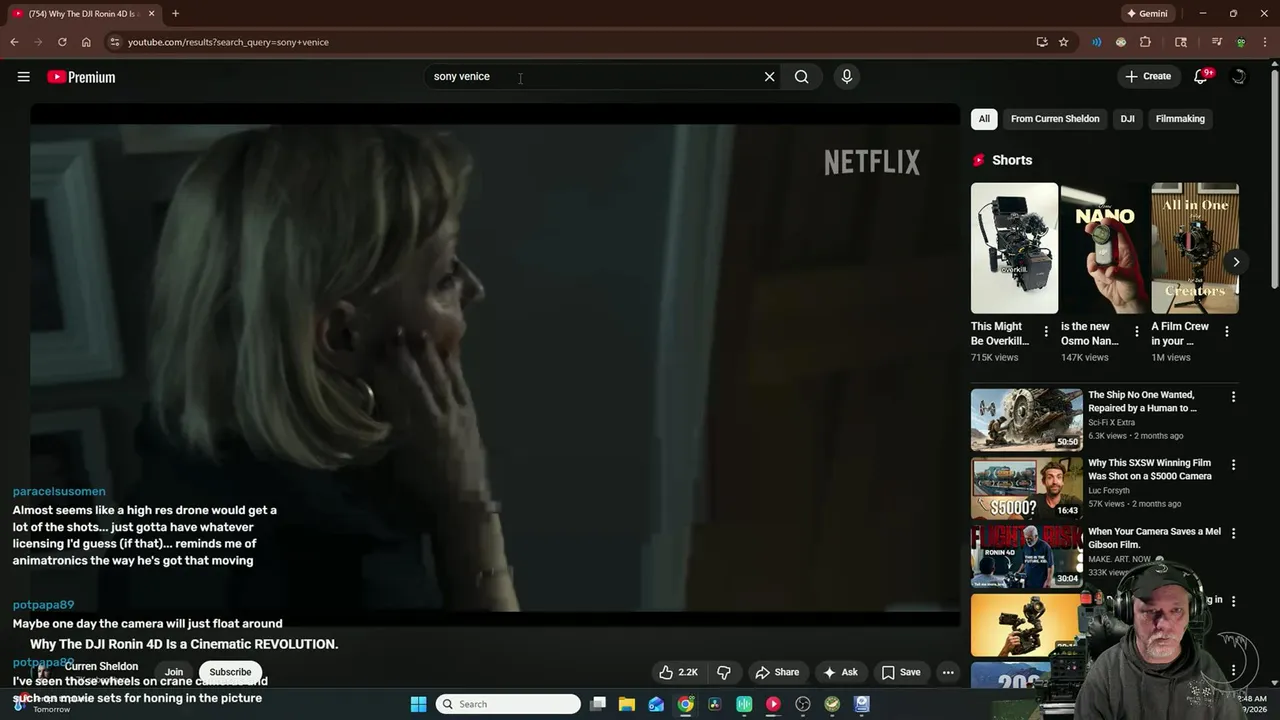Subscribe to Curren Sheldon

[230, 672]
